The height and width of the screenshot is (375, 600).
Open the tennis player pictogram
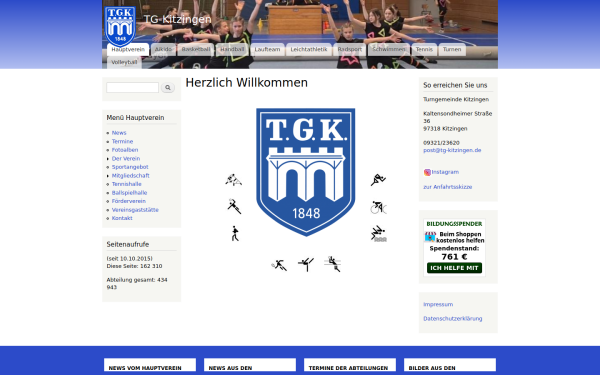279,265
